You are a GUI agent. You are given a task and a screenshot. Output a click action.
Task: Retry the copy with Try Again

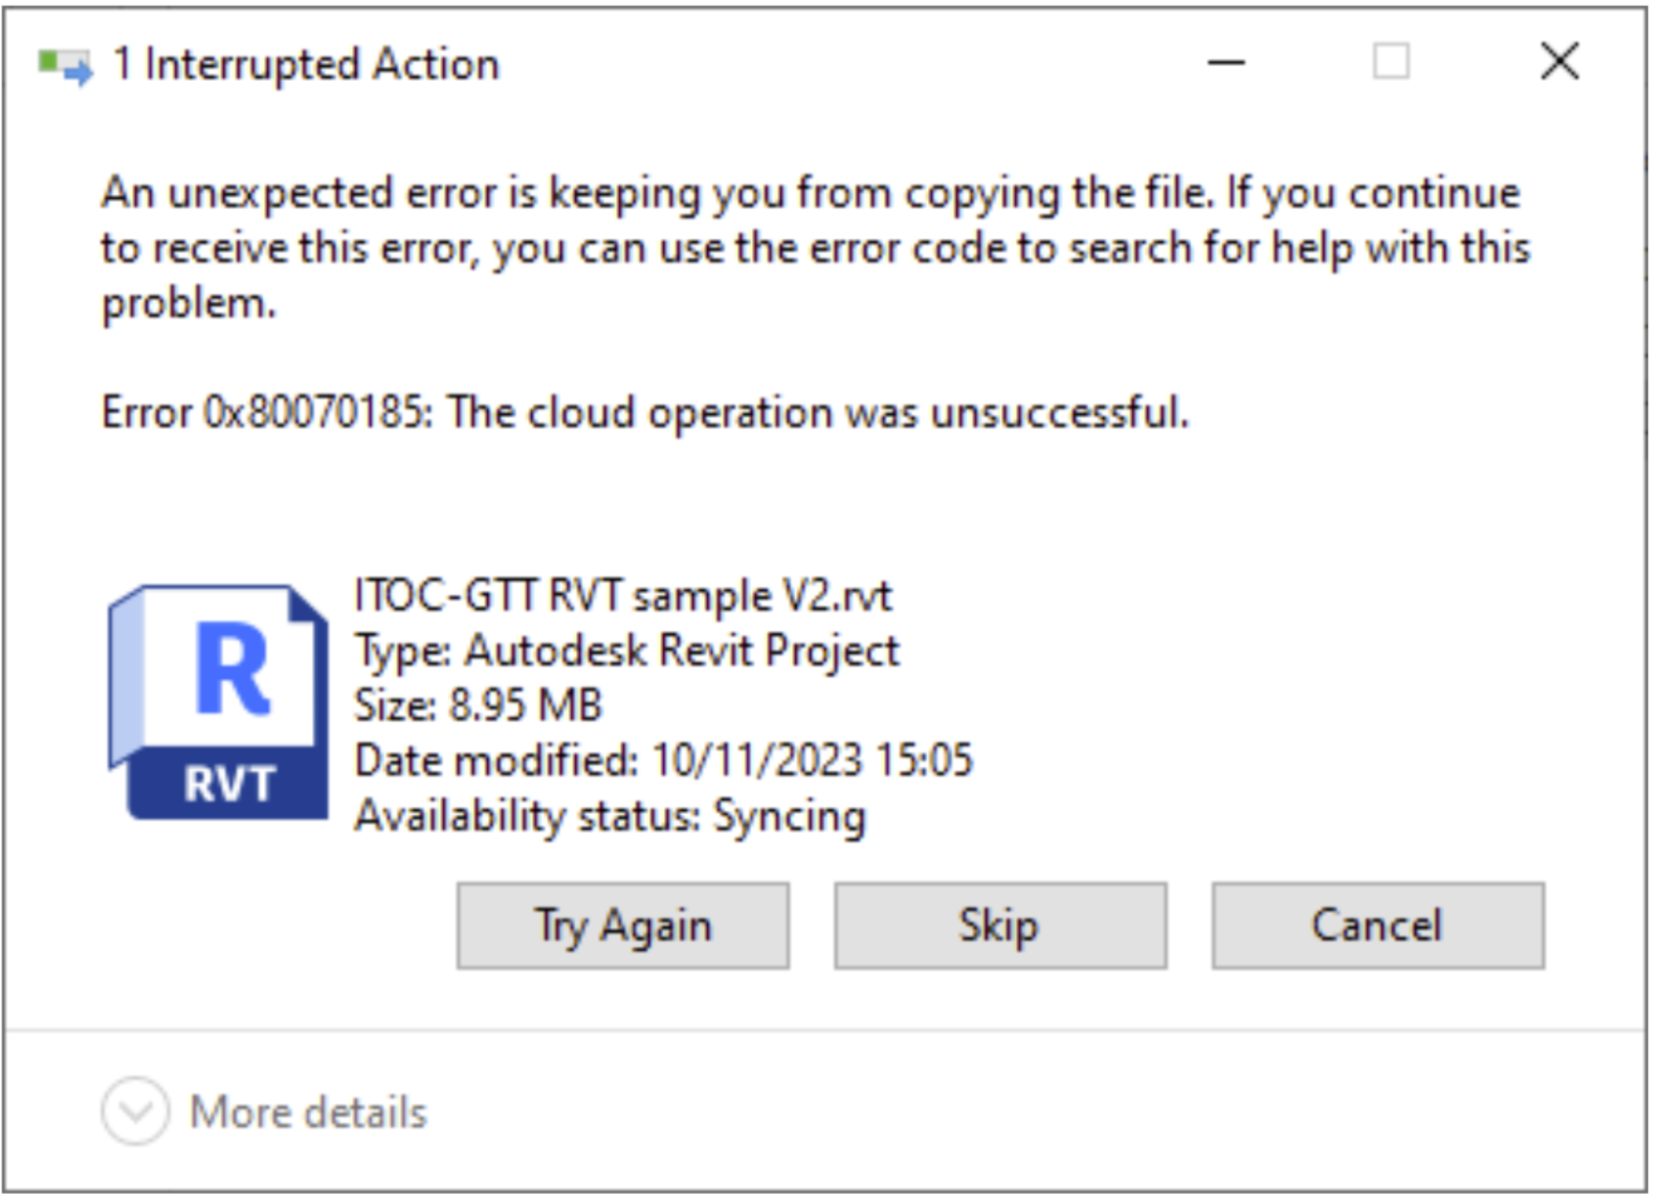point(623,925)
